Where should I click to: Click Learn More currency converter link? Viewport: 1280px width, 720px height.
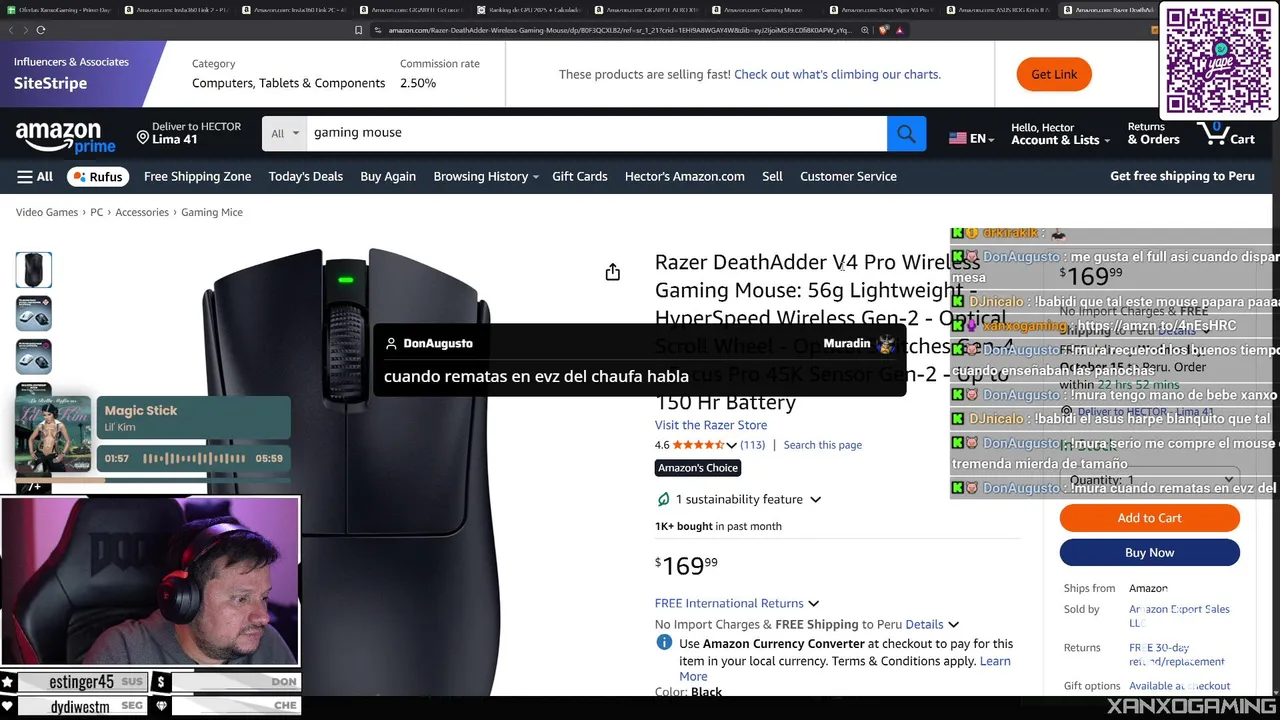[845, 669]
